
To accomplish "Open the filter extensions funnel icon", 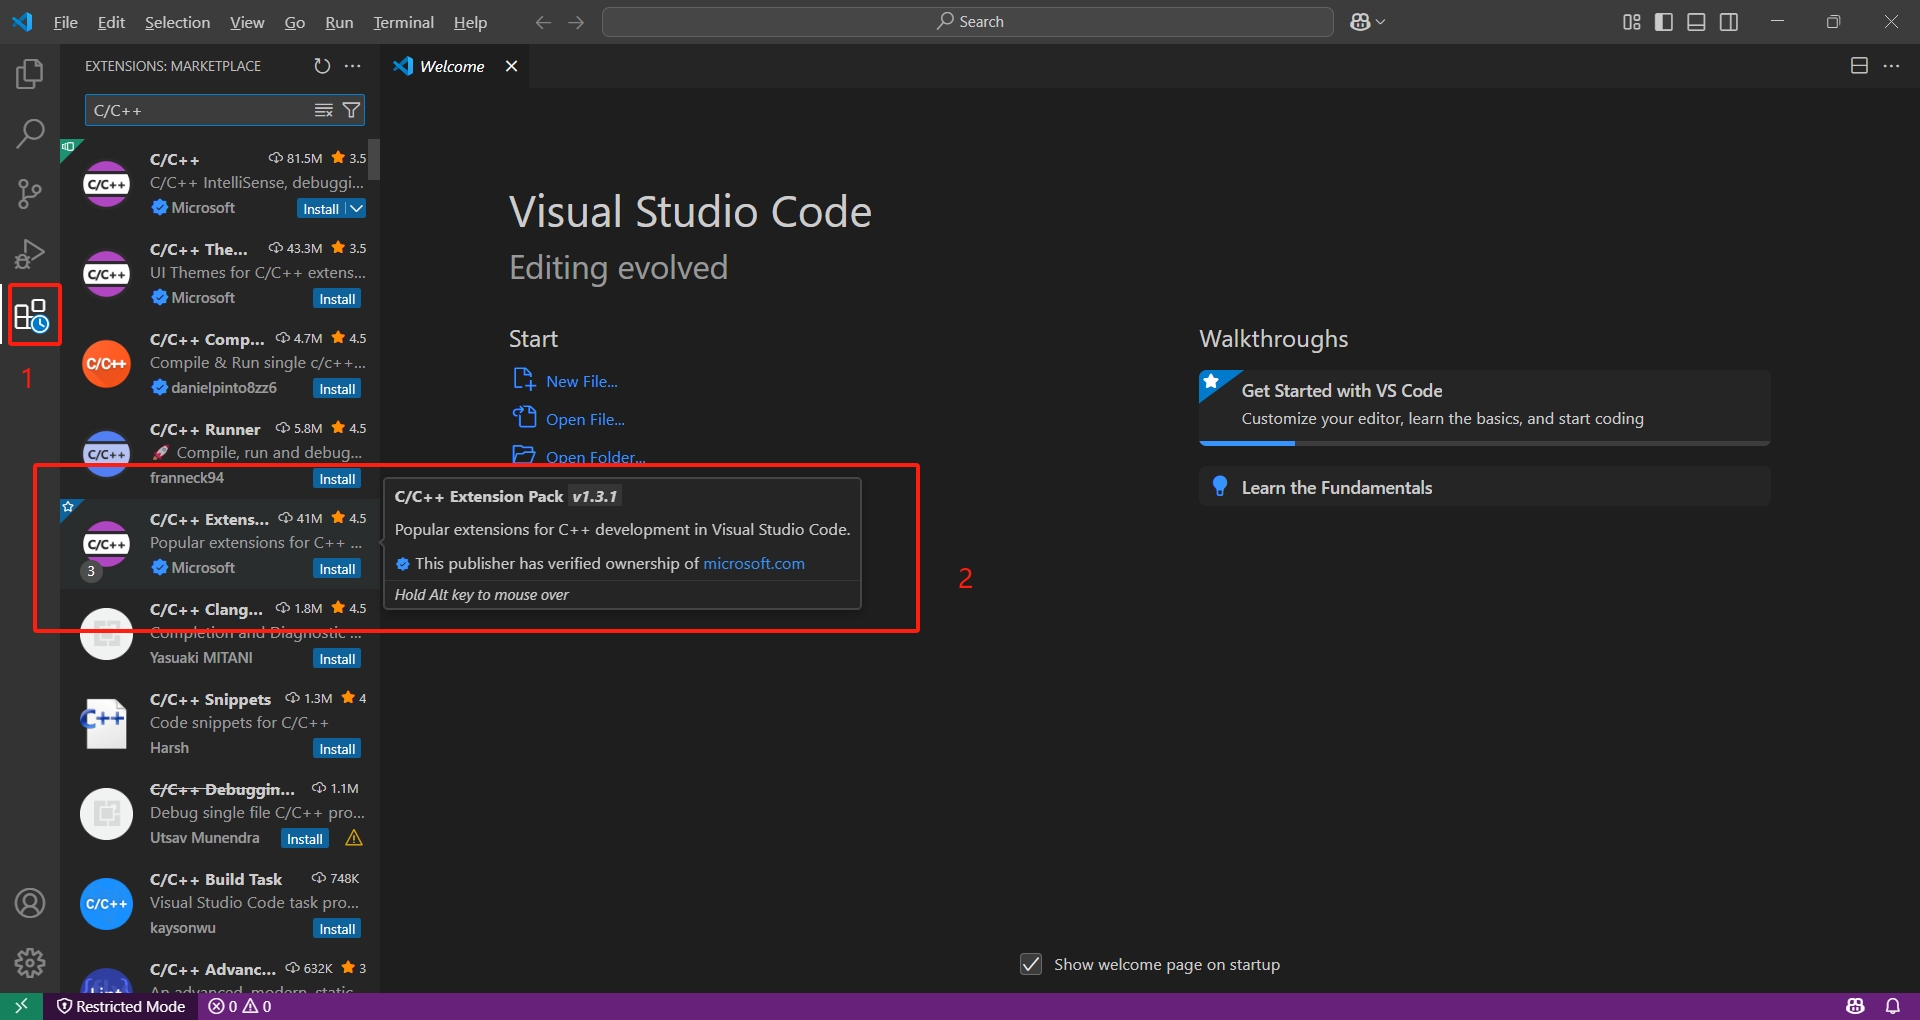I will point(351,110).
